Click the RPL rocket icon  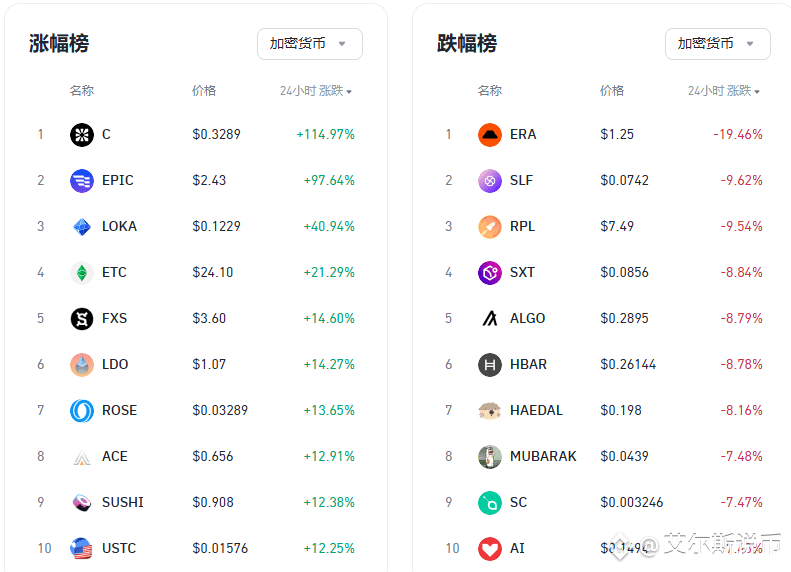(x=490, y=226)
